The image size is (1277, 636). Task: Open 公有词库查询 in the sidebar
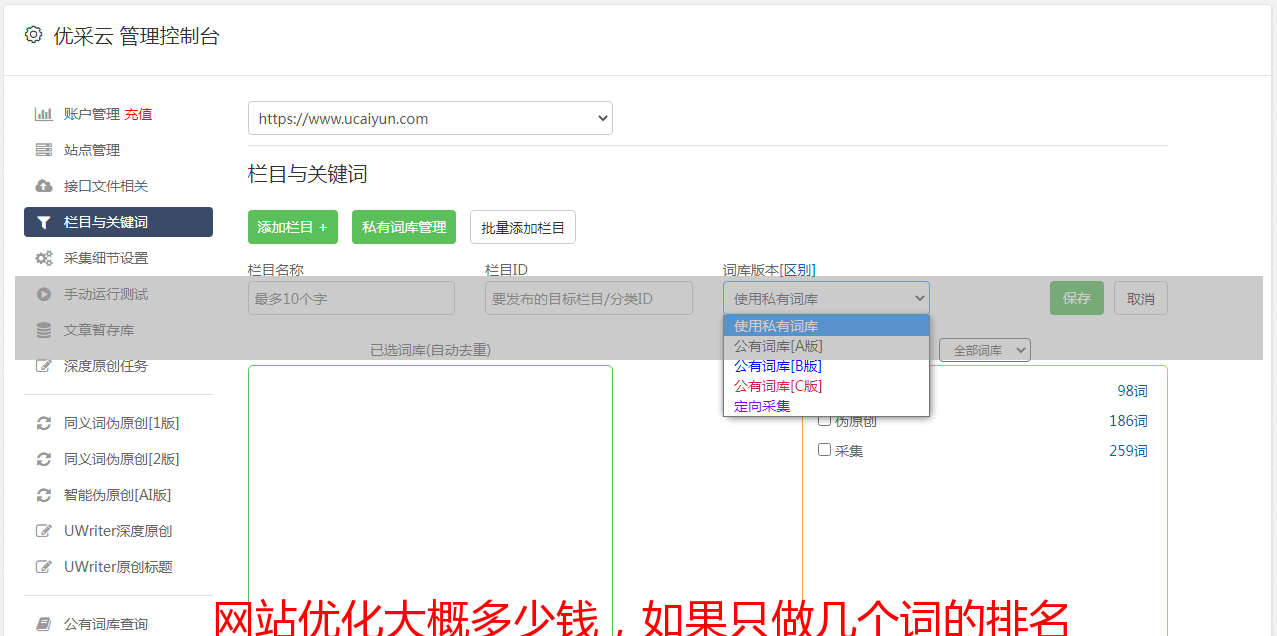pos(106,624)
